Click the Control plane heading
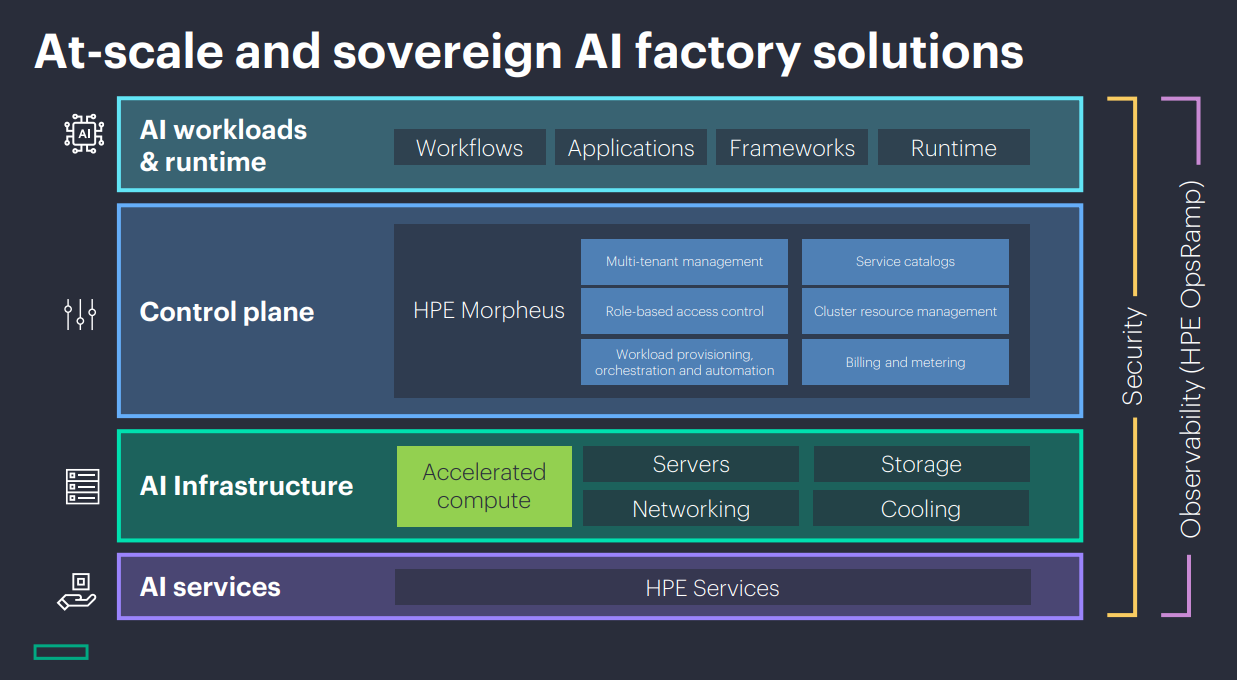This screenshot has height=680, width=1237. (x=227, y=312)
